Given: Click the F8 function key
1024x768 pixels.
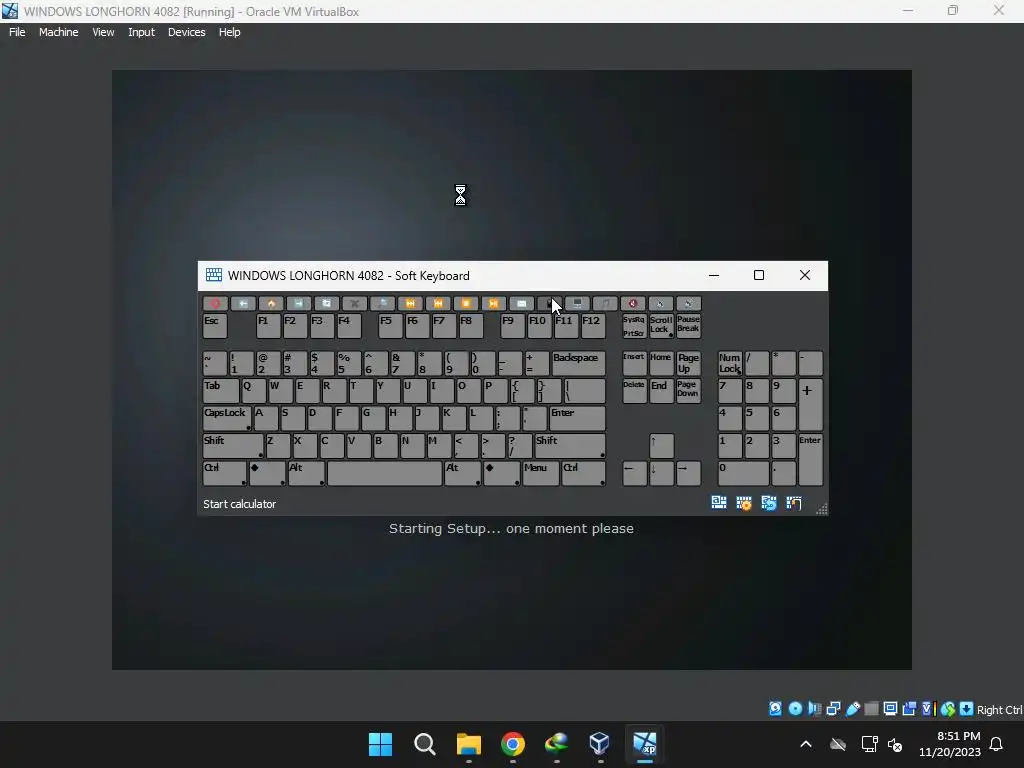Looking at the screenshot, I should 471,326.
